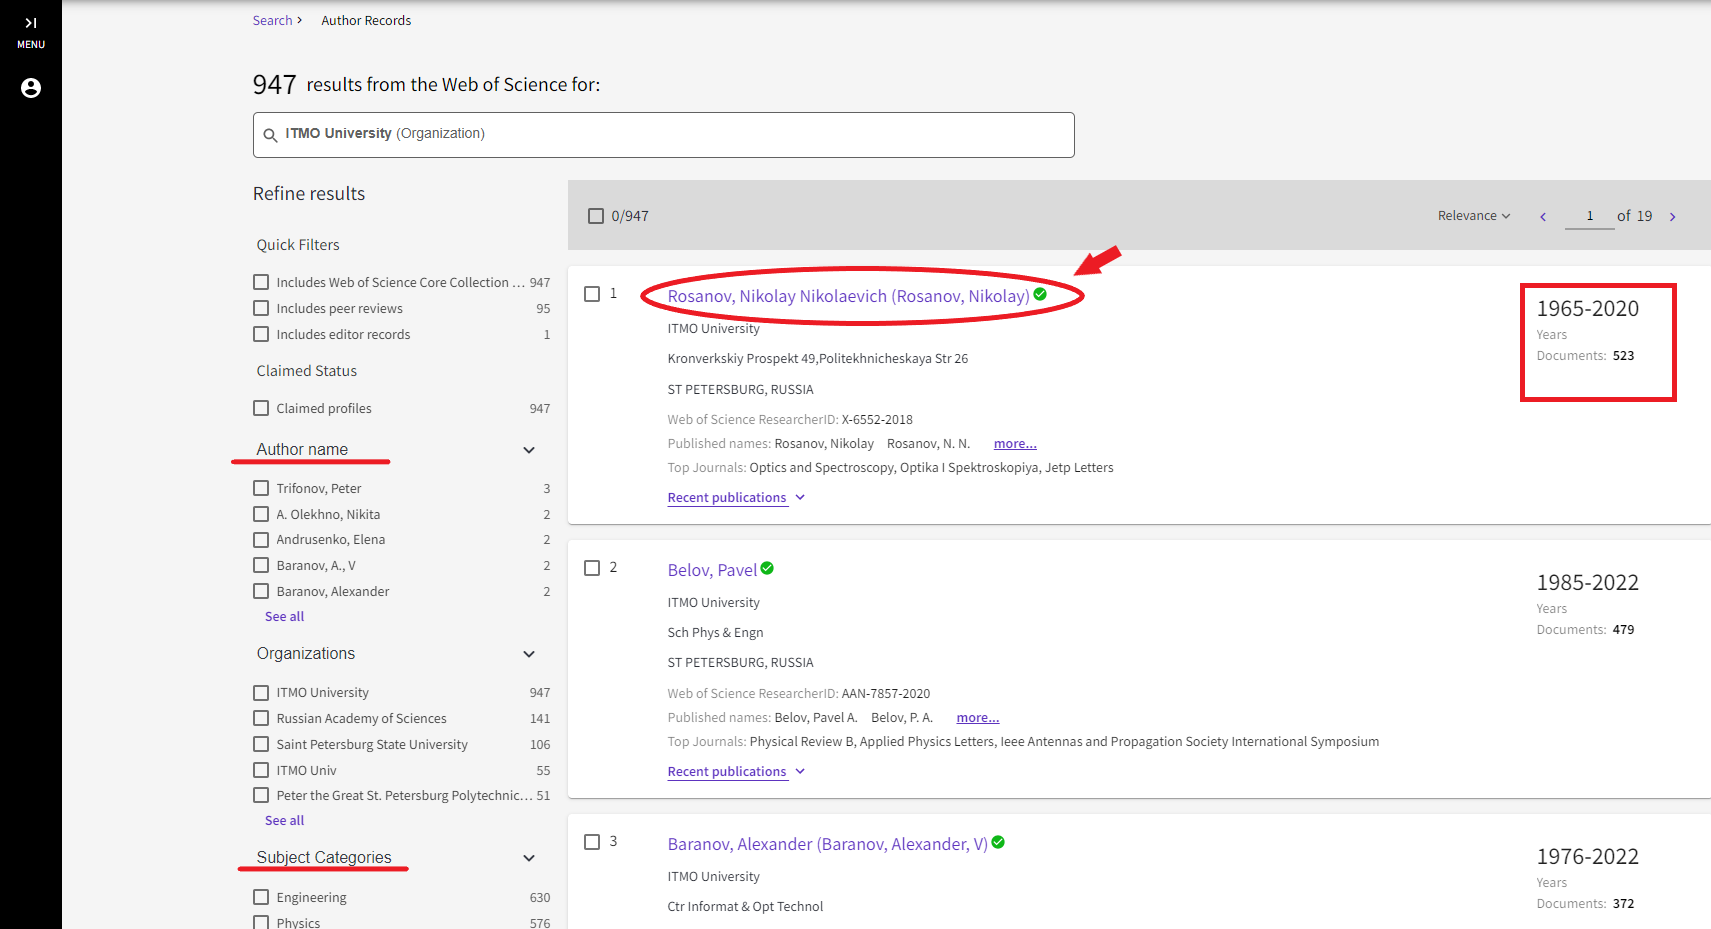Click the 1976-2022 years text
Screen dimensions: 1711x929
1588,857
